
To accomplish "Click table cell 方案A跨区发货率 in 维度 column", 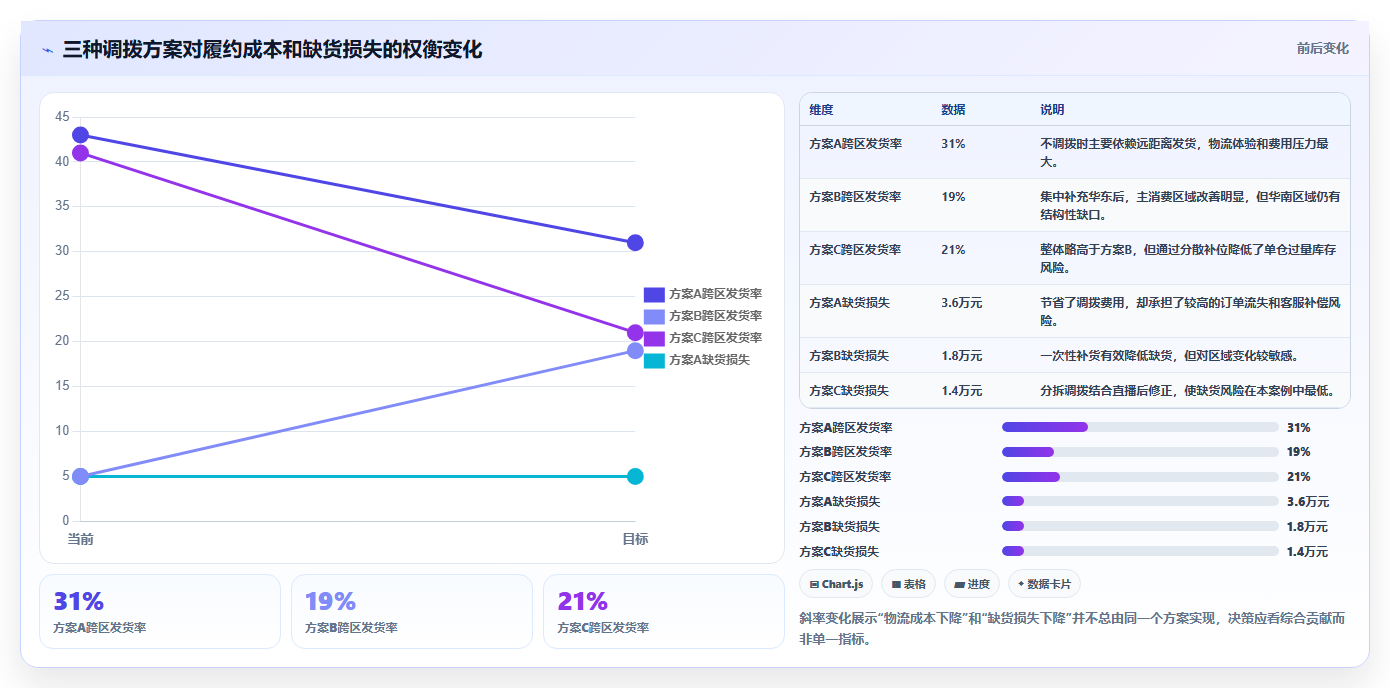I will coord(855,144).
